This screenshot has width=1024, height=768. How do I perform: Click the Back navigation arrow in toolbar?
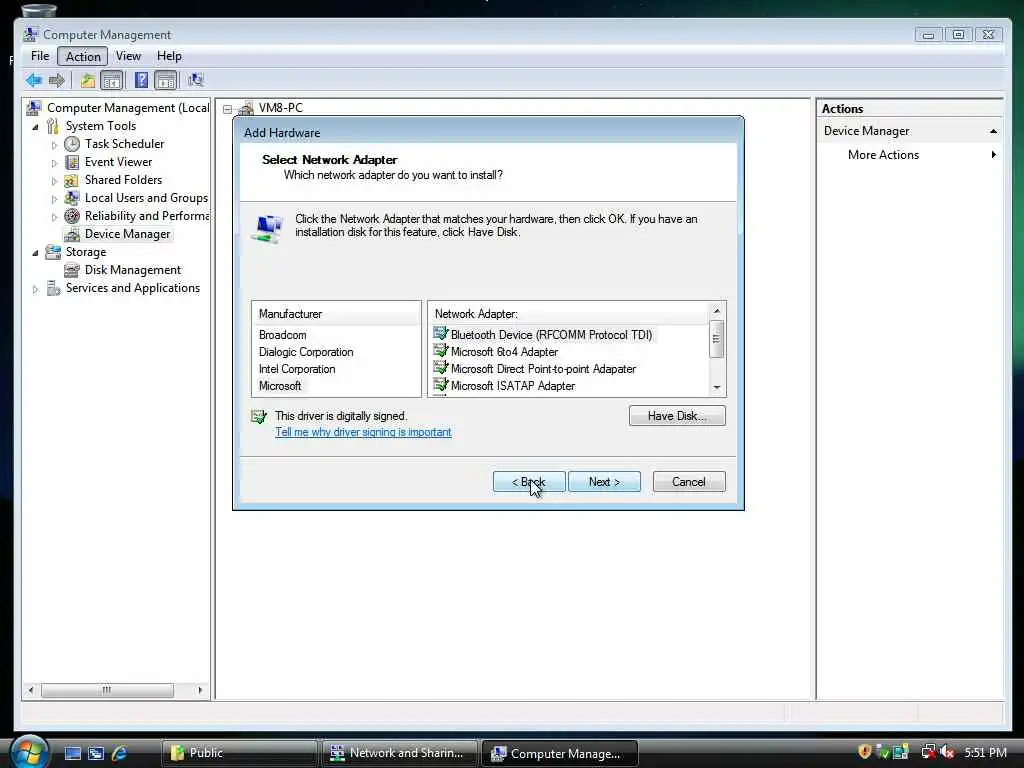[34, 80]
